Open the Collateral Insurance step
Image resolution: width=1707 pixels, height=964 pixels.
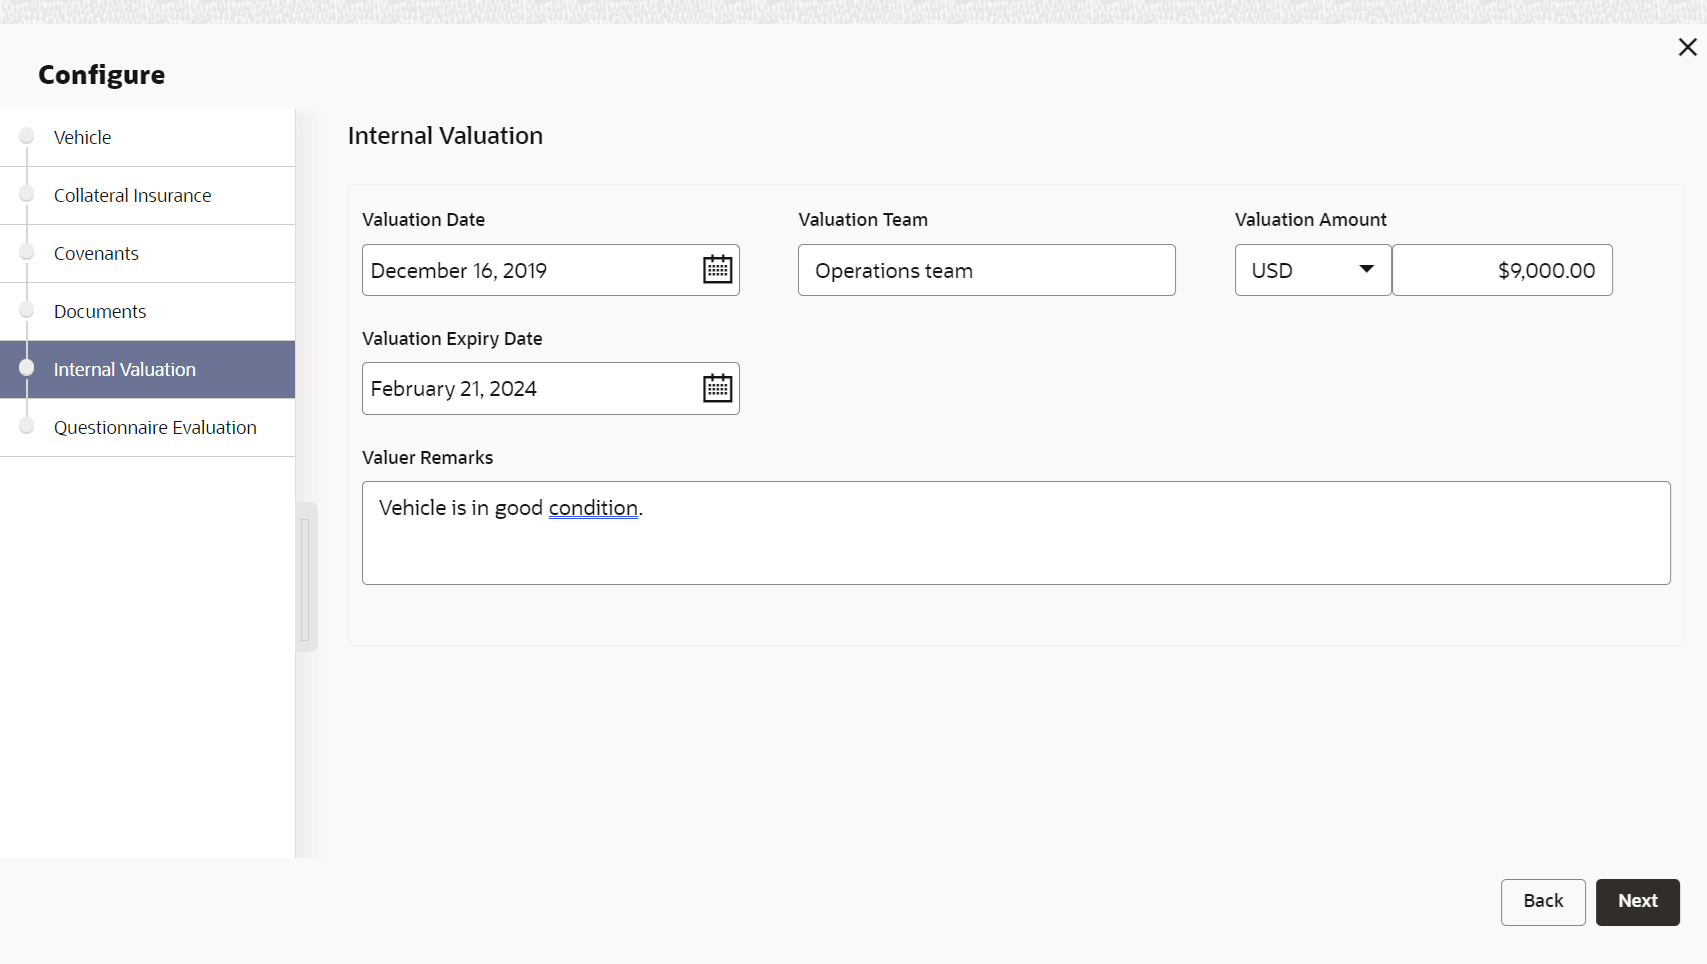[133, 196]
